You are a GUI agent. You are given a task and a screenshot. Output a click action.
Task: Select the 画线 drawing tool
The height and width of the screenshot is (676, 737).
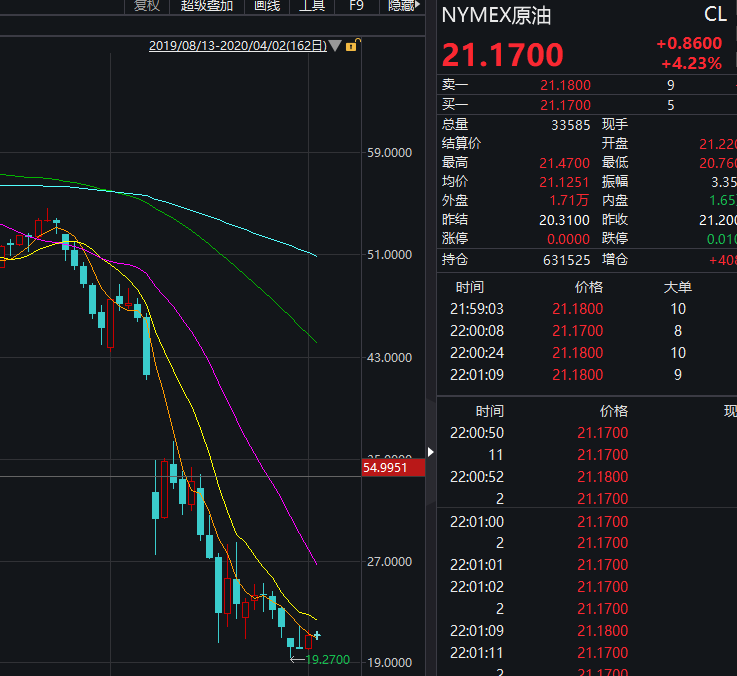(x=267, y=6)
